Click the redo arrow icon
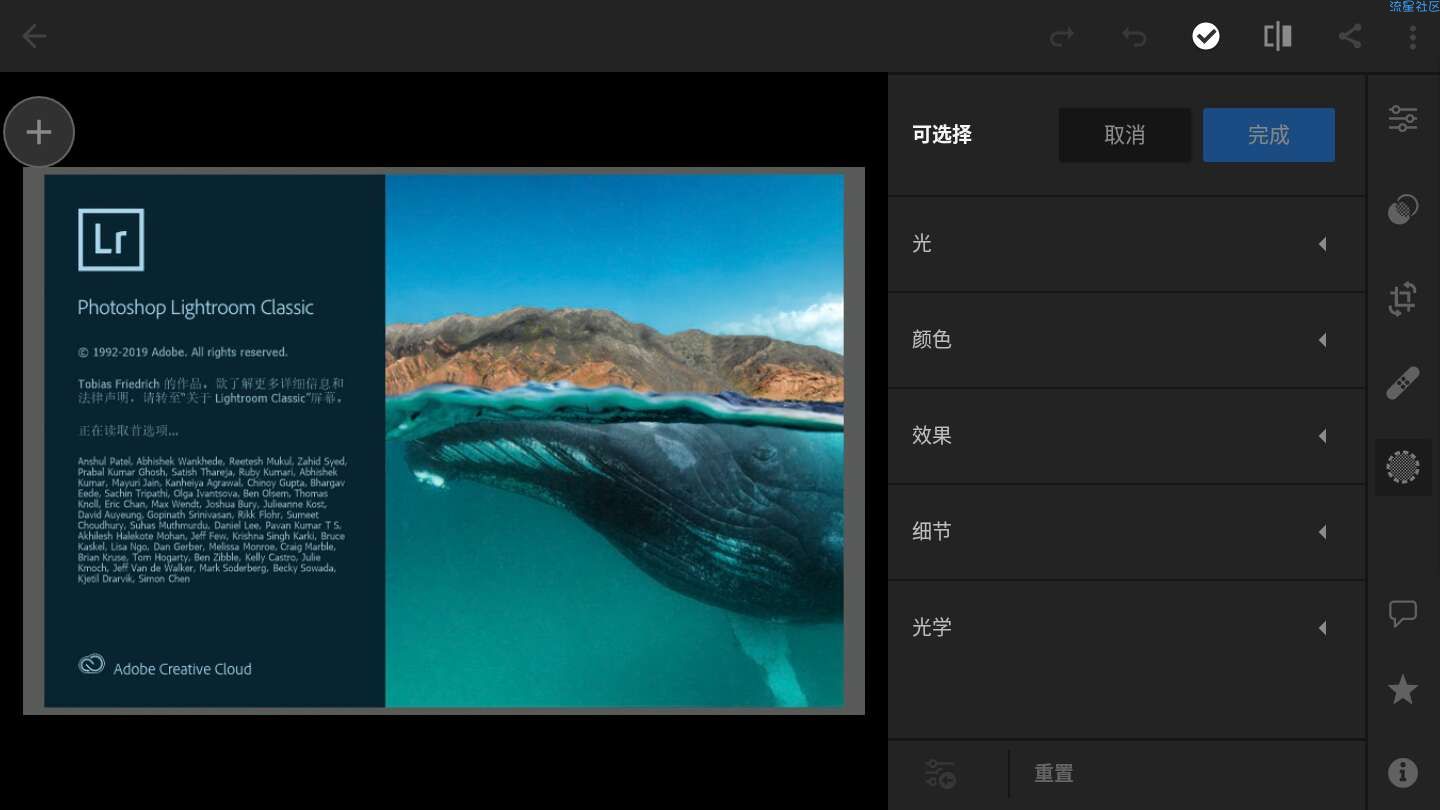Viewport: 1440px width, 810px height. click(x=1061, y=37)
